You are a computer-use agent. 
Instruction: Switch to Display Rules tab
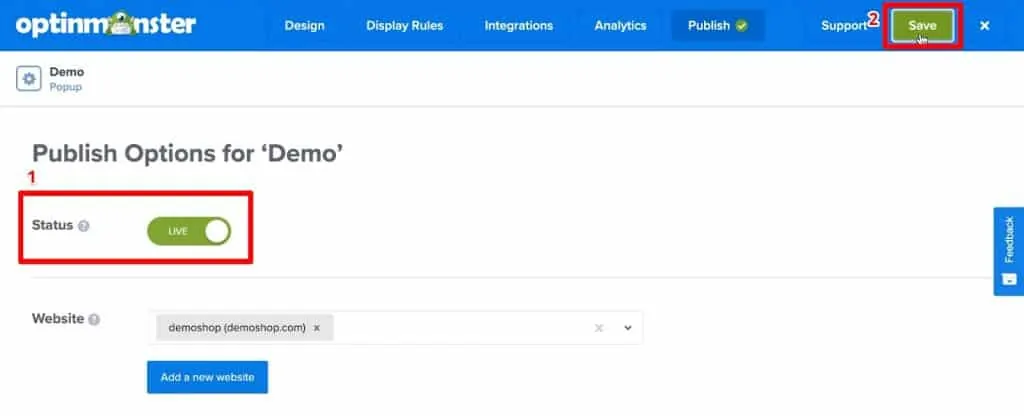(404, 25)
